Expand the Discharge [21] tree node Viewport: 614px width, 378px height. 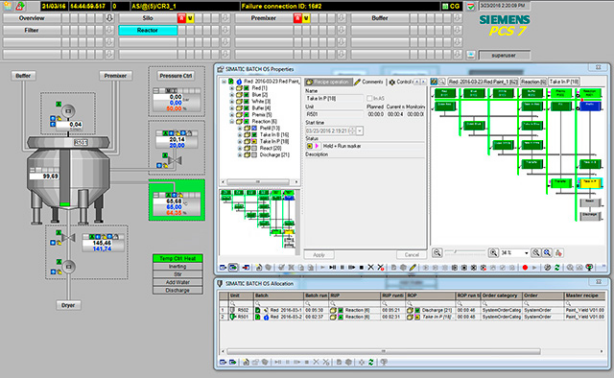pyautogui.click(x=240, y=155)
